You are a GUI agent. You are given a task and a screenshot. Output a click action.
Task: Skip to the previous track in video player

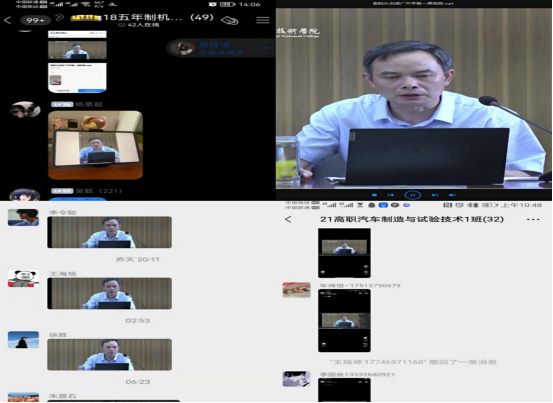(x=390, y=195)
